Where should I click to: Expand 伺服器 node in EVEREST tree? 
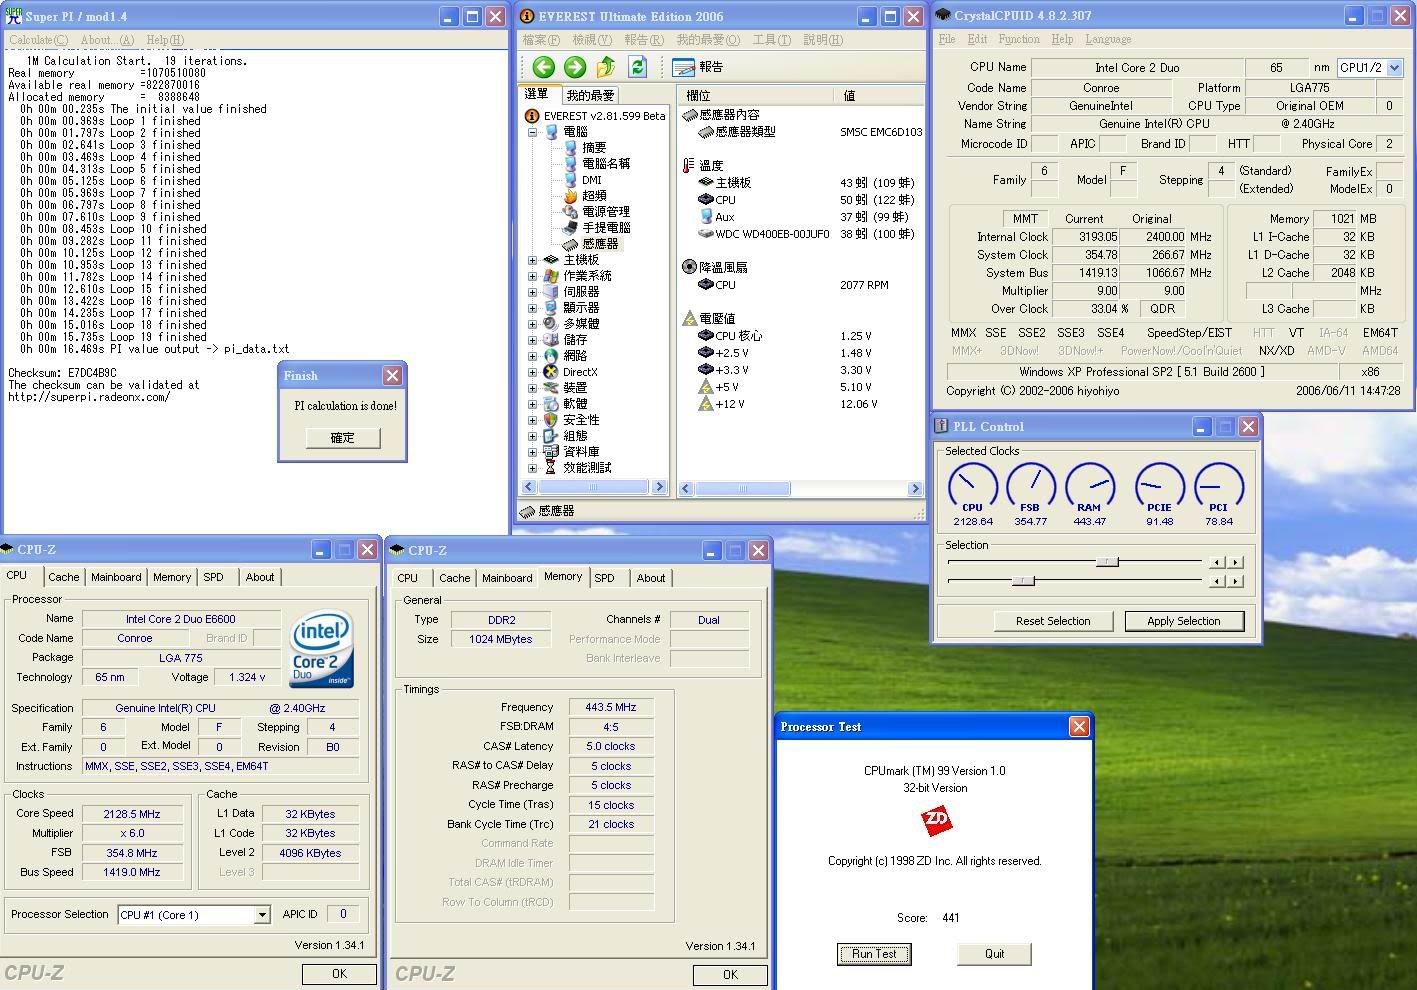pyautogui.click(x=532, y=292)
